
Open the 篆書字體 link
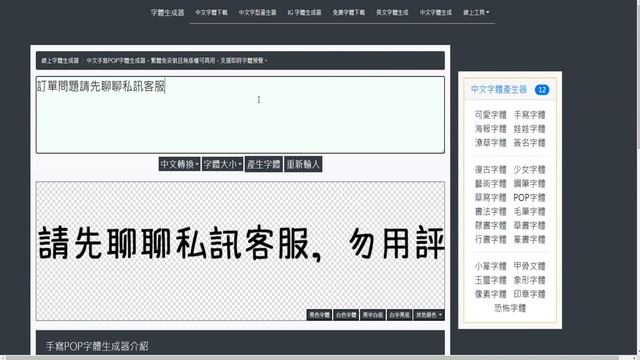click(529, 239)
